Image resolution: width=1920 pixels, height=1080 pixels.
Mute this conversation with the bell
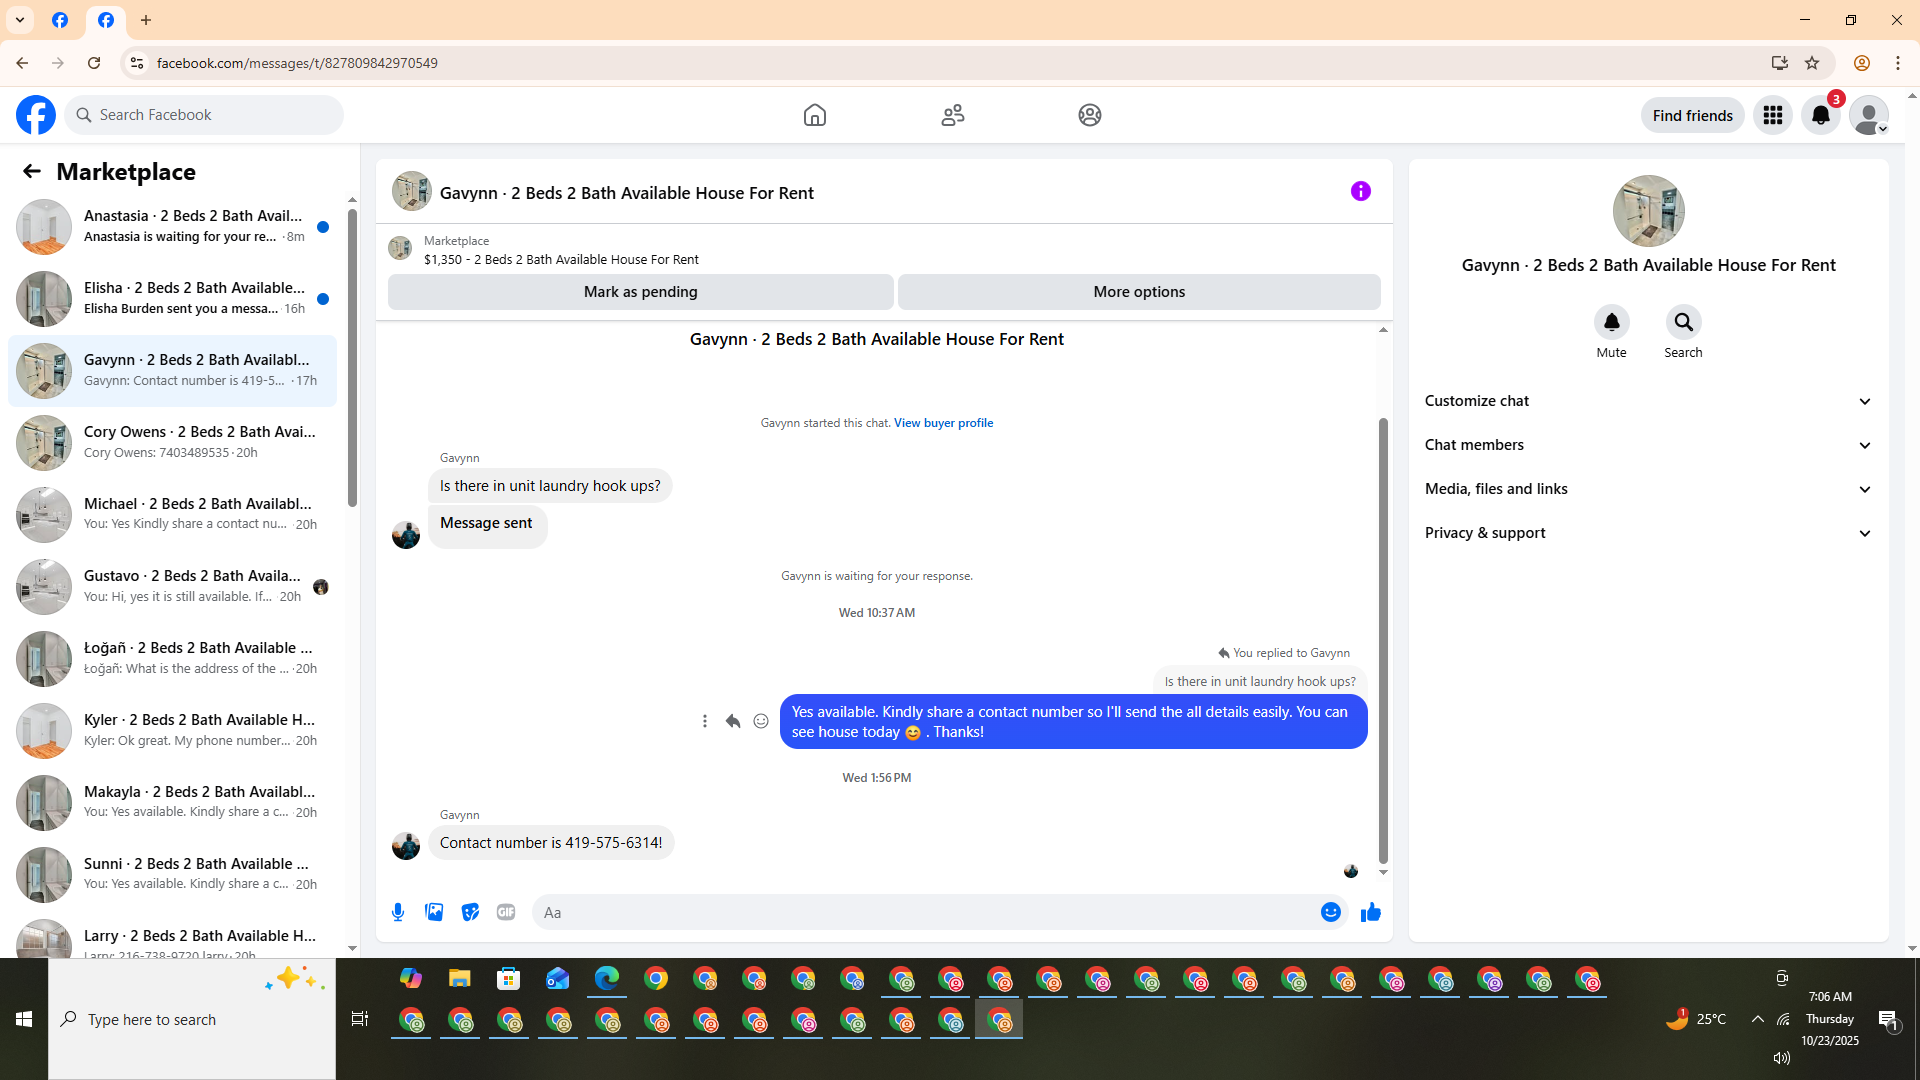(1611, 322)
